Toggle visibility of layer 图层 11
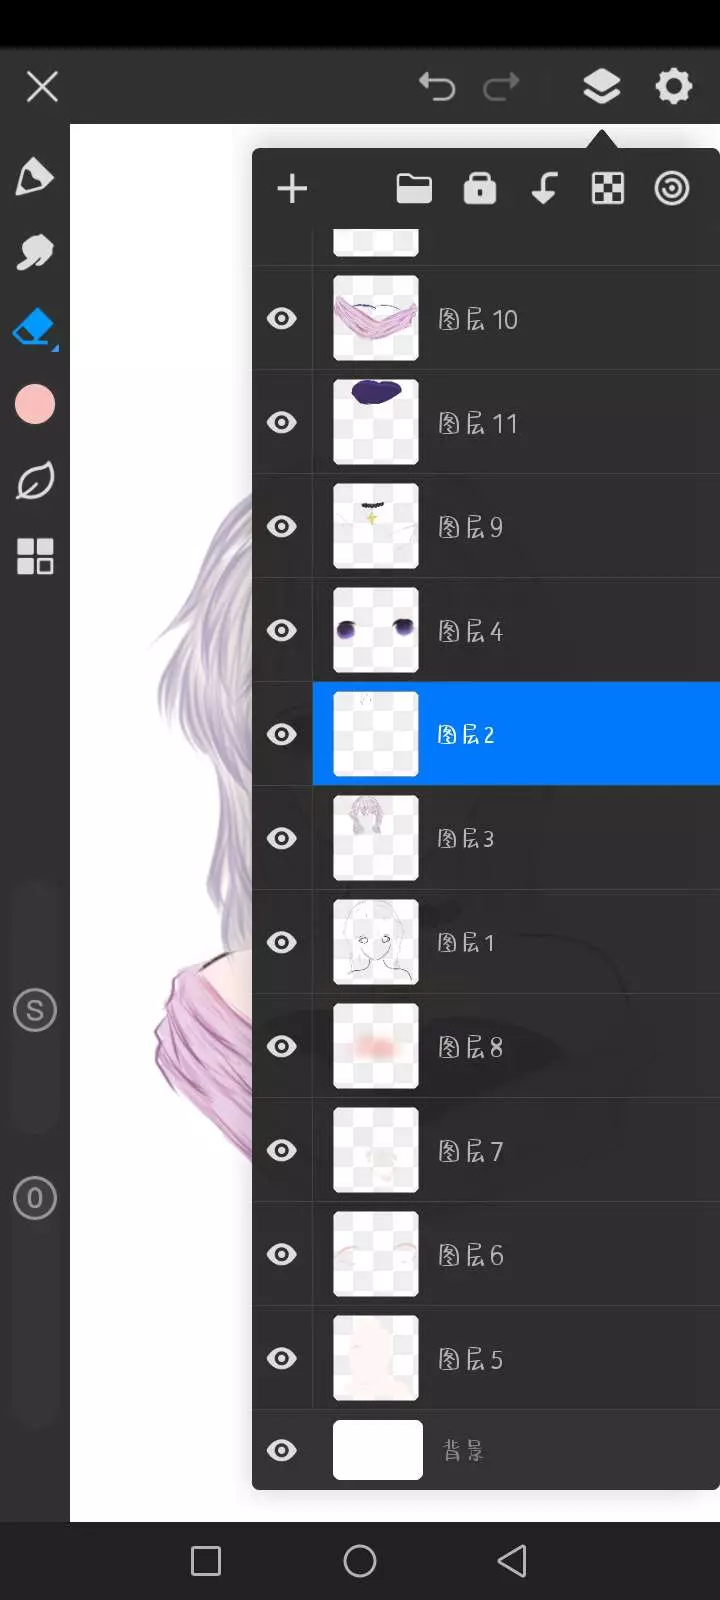 [282, 423]
